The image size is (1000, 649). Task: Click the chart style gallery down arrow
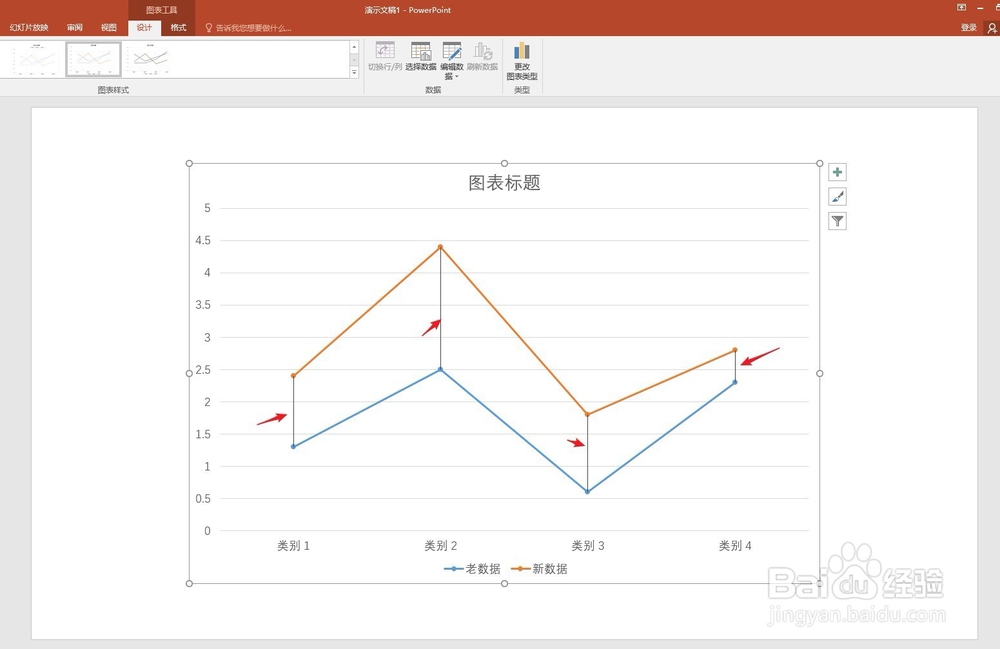point(354,58)
